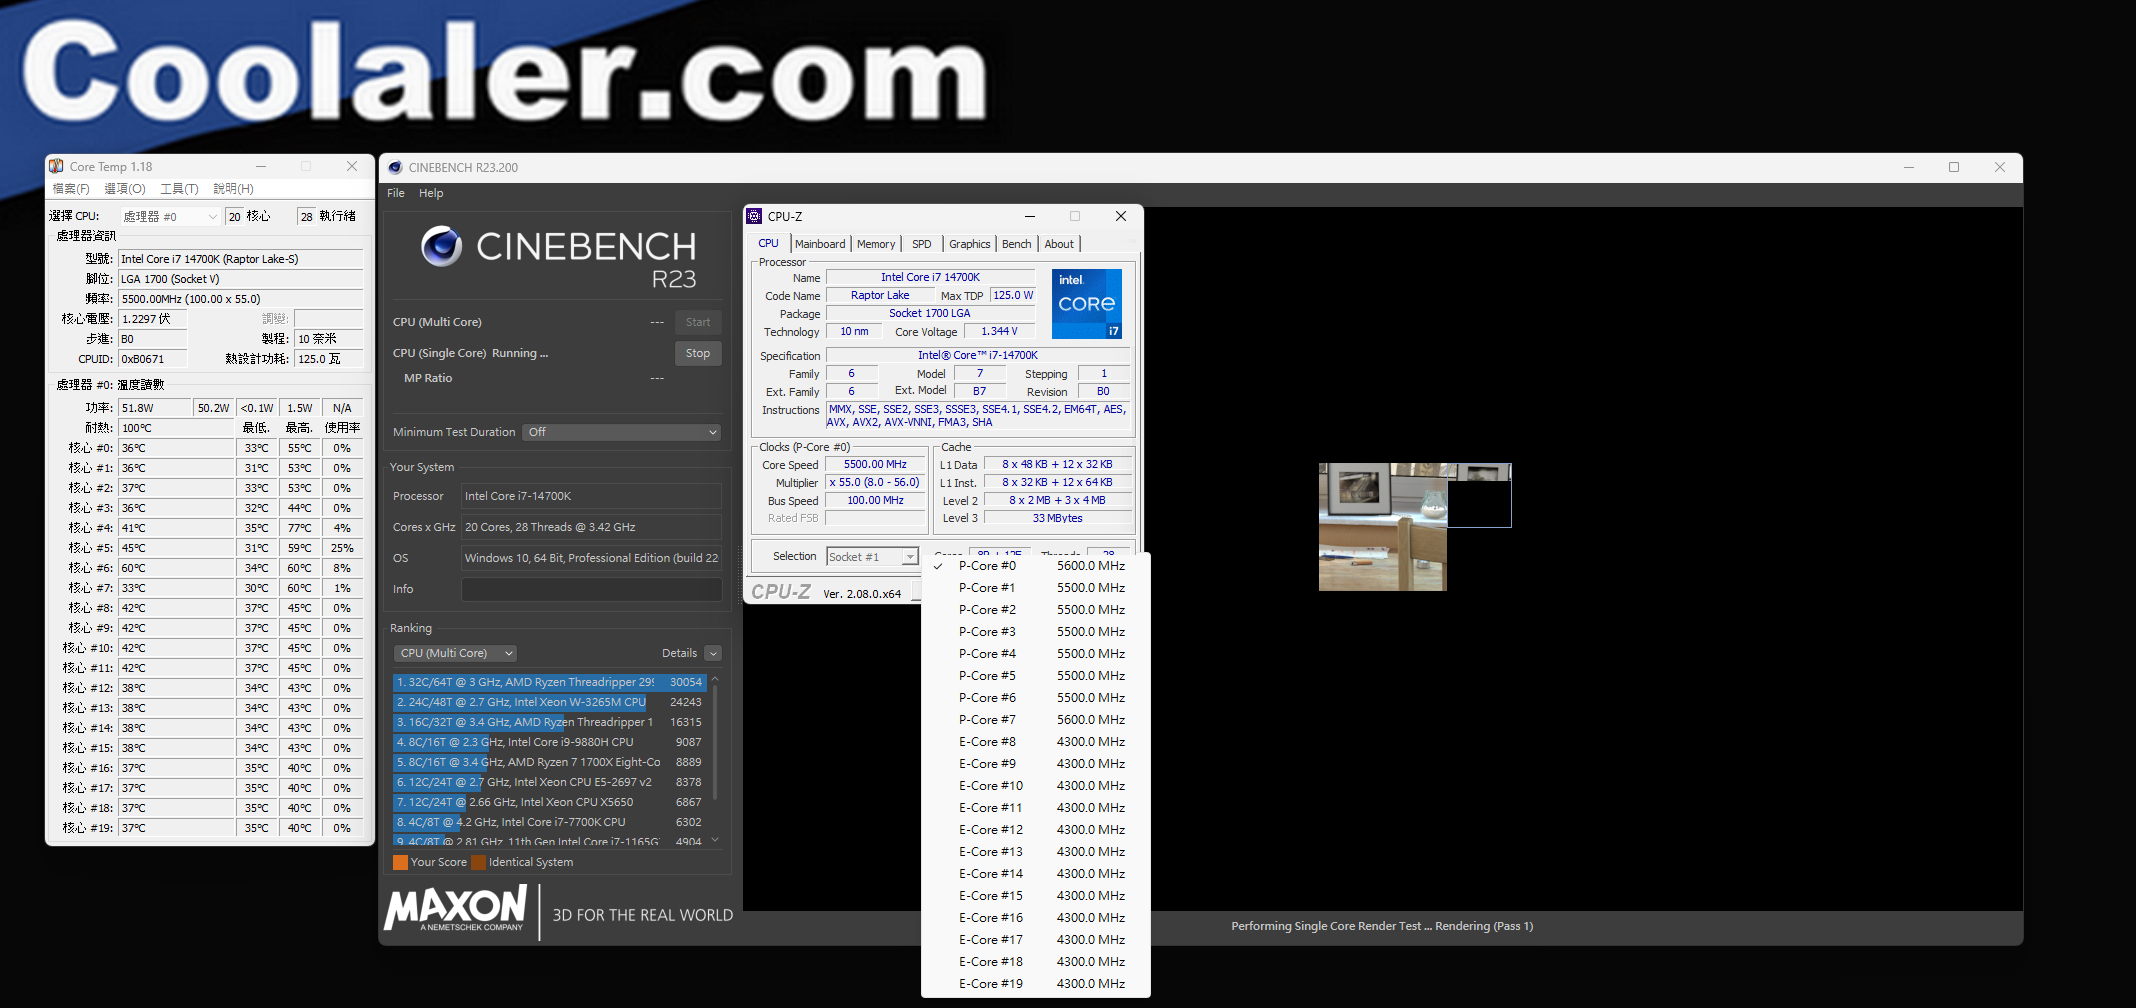Click the Cinebench R23 sphere logo

coord(441,246)
